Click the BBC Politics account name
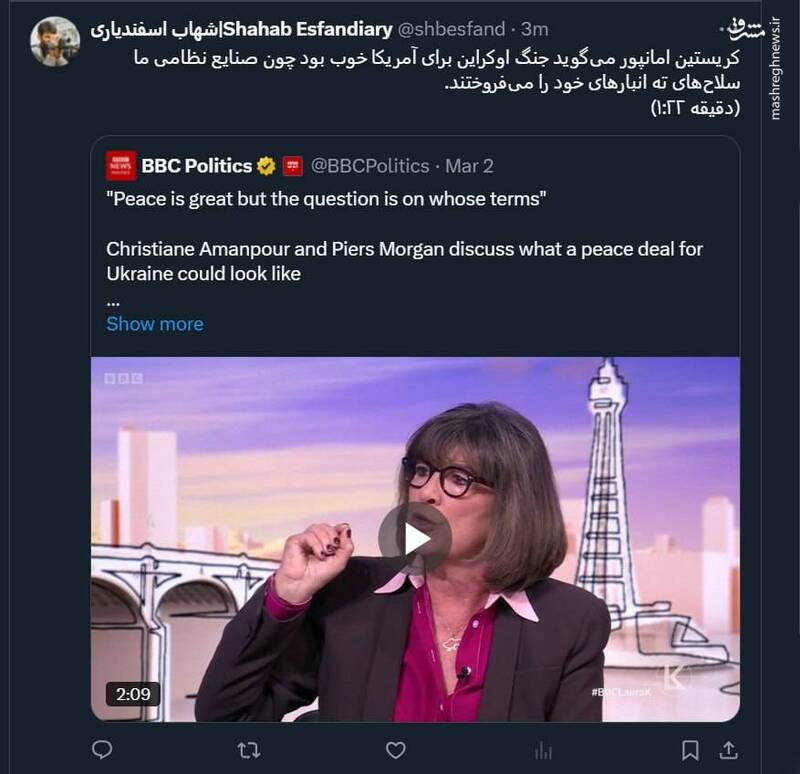 click(x=197, y=166)
